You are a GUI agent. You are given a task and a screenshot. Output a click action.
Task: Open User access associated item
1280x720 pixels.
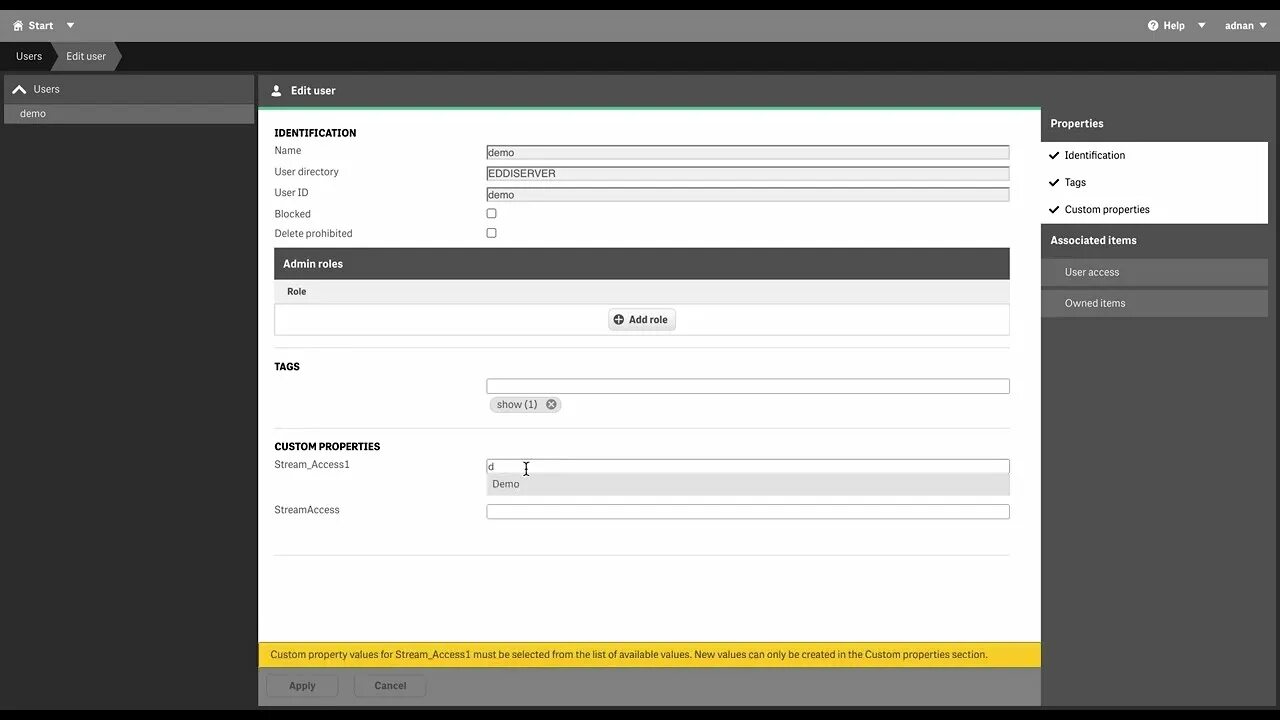click(x=1154, y=272)
